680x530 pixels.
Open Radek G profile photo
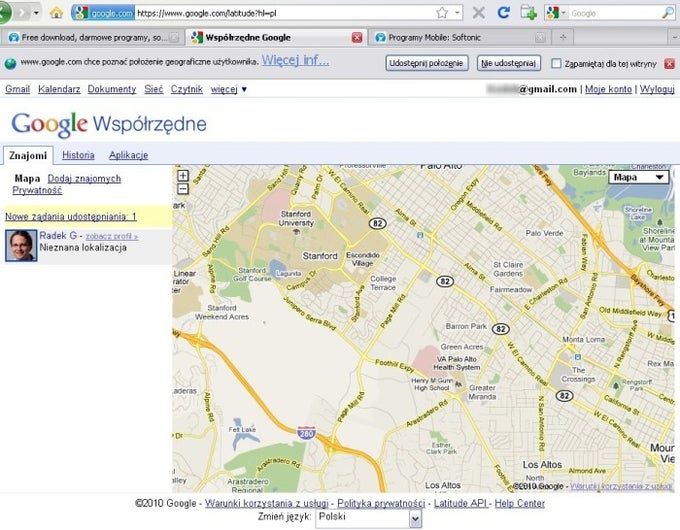[x=21, y=245]
